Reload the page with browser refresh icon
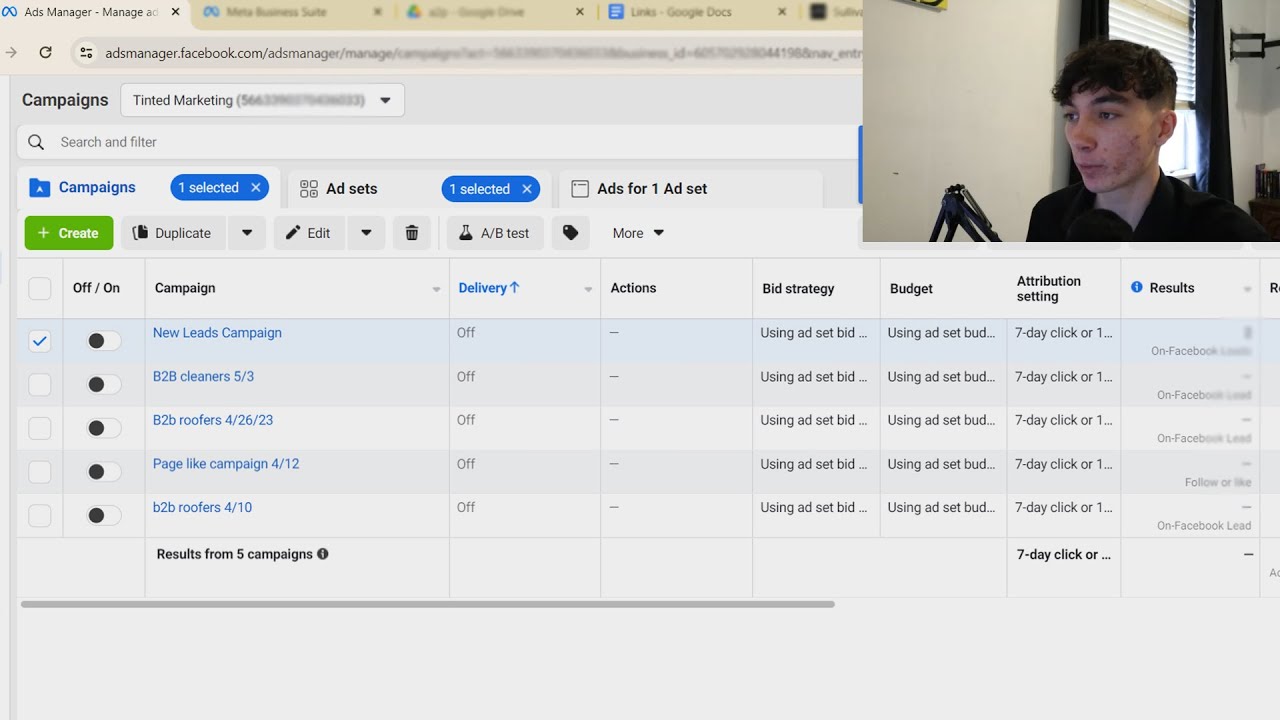This screenshot has height=720, width=1280. coord(45,52)
